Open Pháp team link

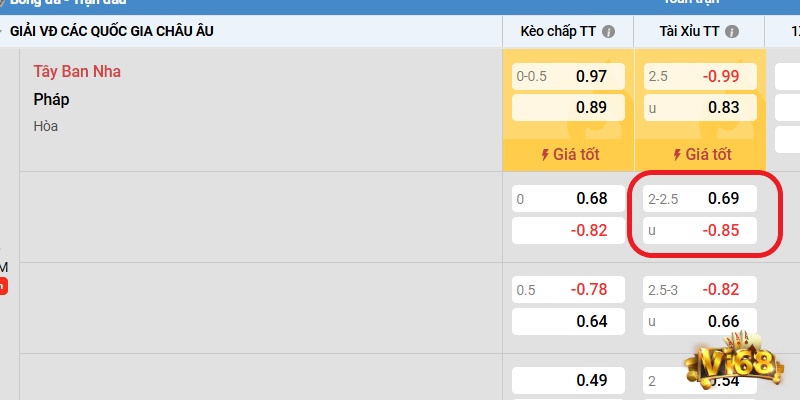51,100
